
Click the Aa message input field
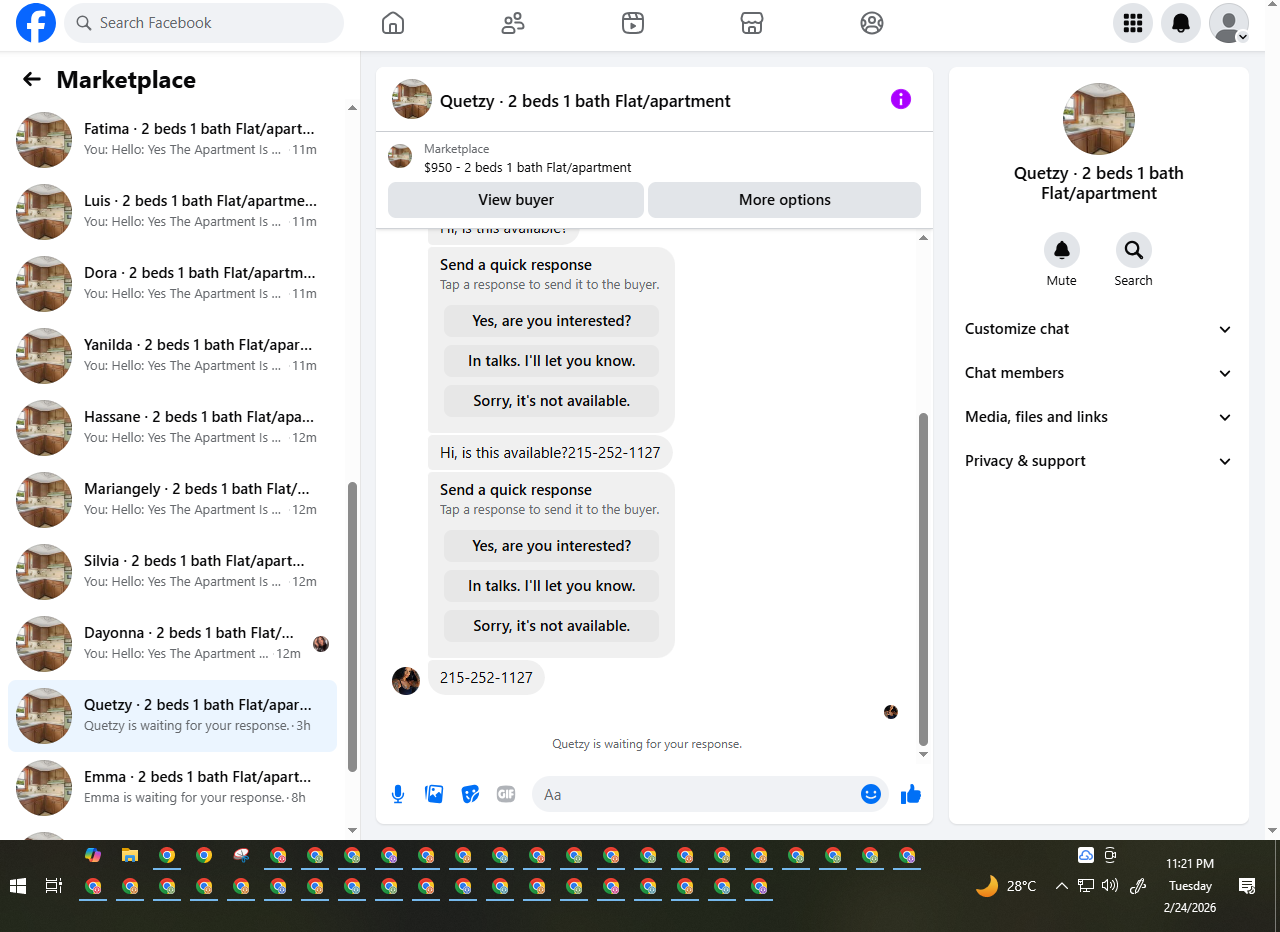696,794
